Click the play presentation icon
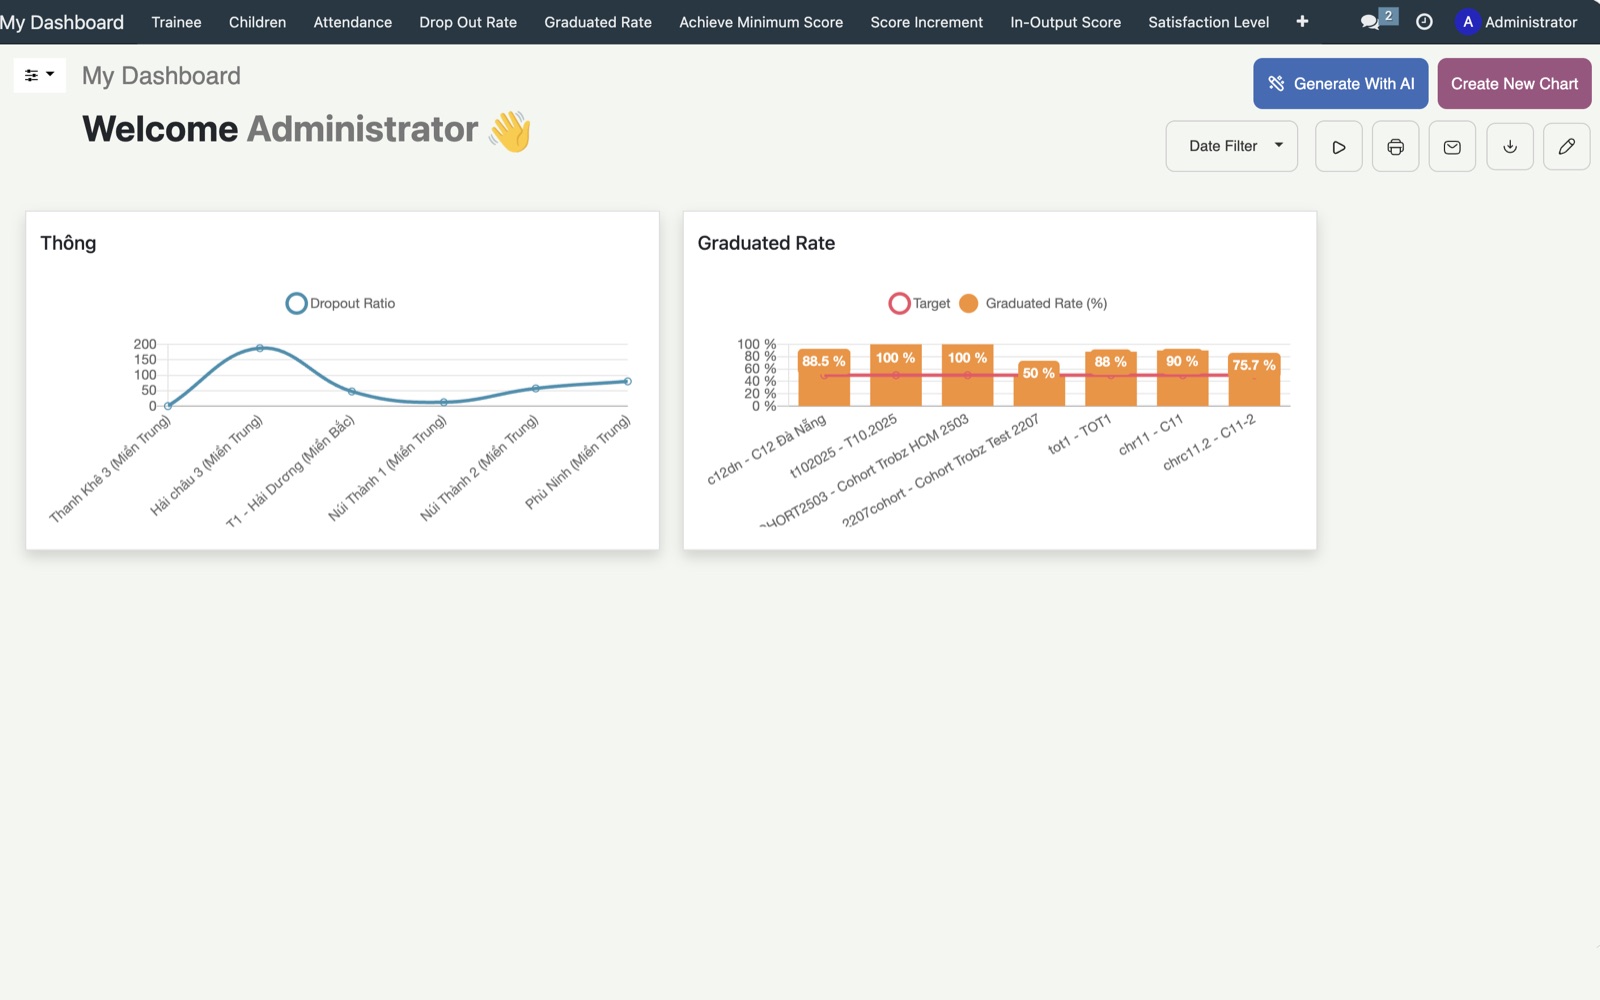The height and width of the screenshot is (1000, 1600). click(1338, 147)
